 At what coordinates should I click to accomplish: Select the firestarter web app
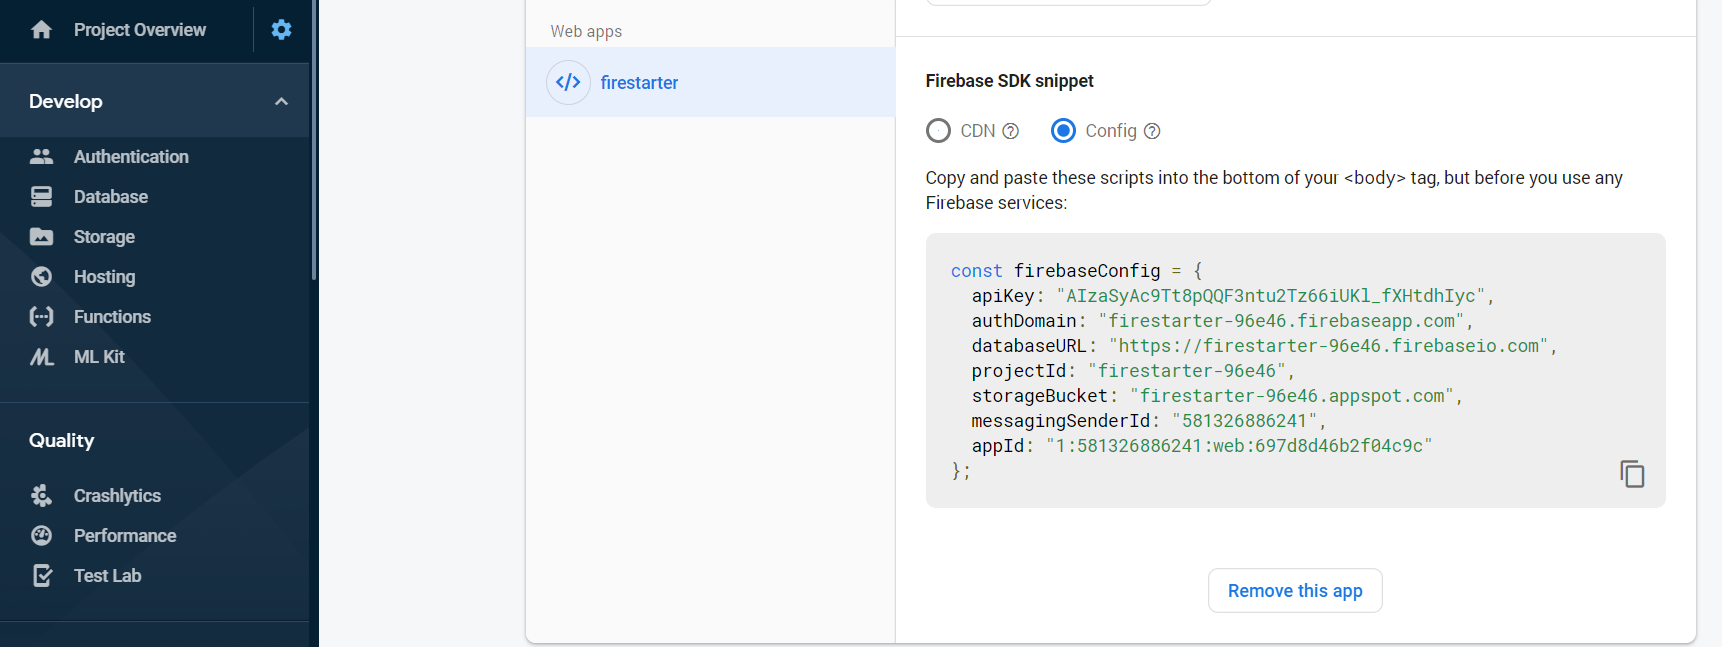[639, 83]
